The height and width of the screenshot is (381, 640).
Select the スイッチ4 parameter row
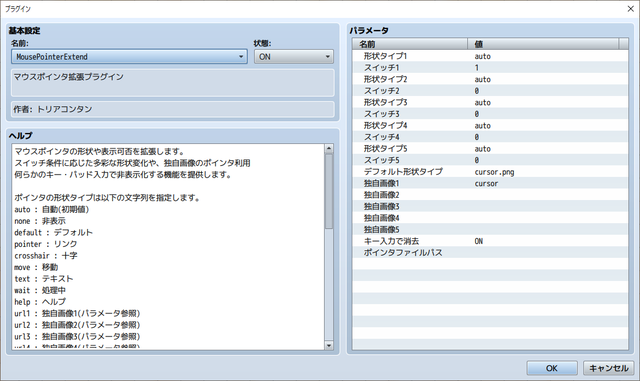coord(490,137)
